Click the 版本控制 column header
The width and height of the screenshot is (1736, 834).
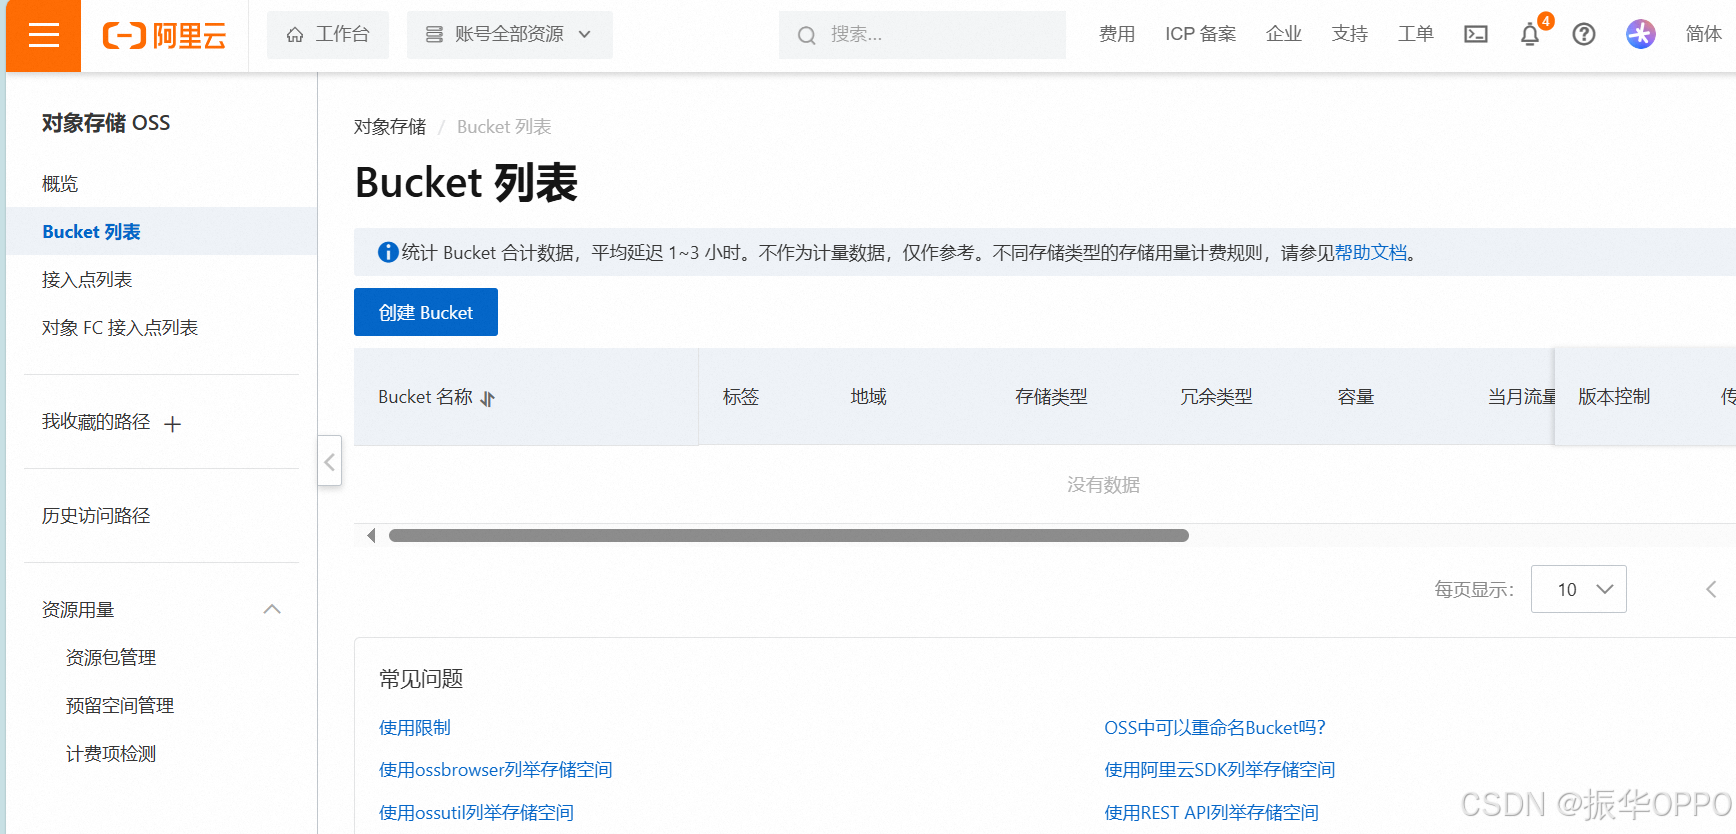[1614, 397]
